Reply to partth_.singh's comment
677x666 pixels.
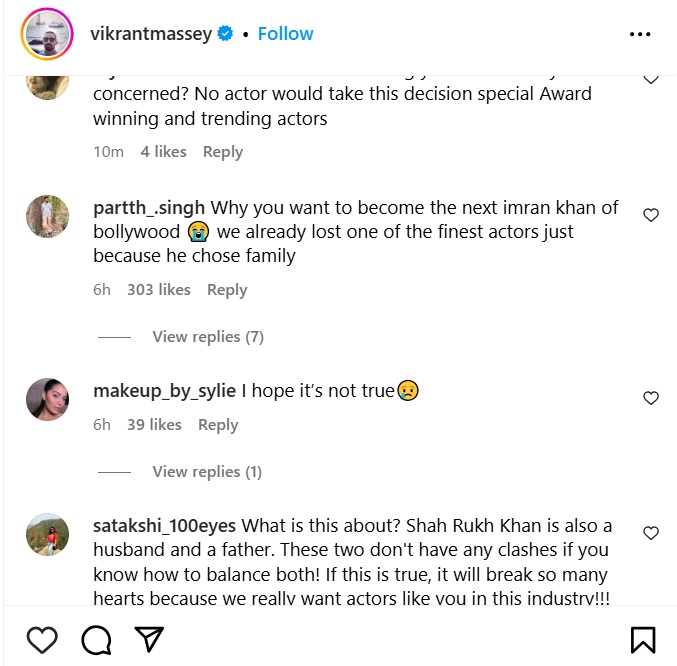227,290
